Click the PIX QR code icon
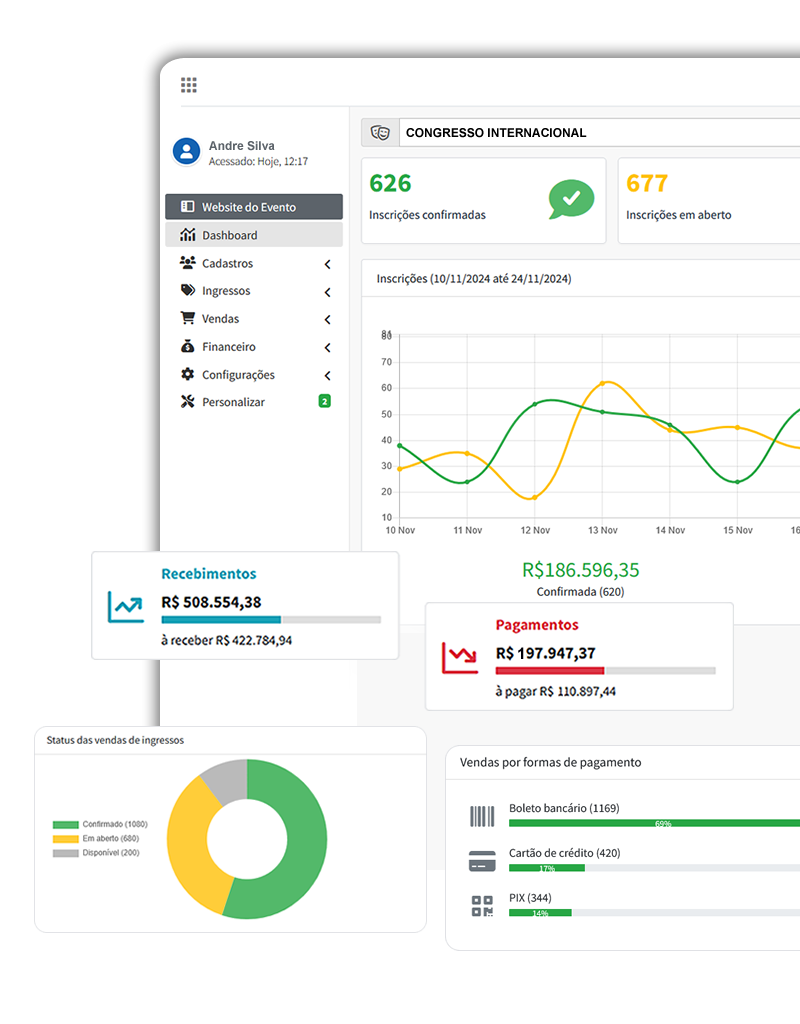The image size is (800, 1024). point(482,906)
